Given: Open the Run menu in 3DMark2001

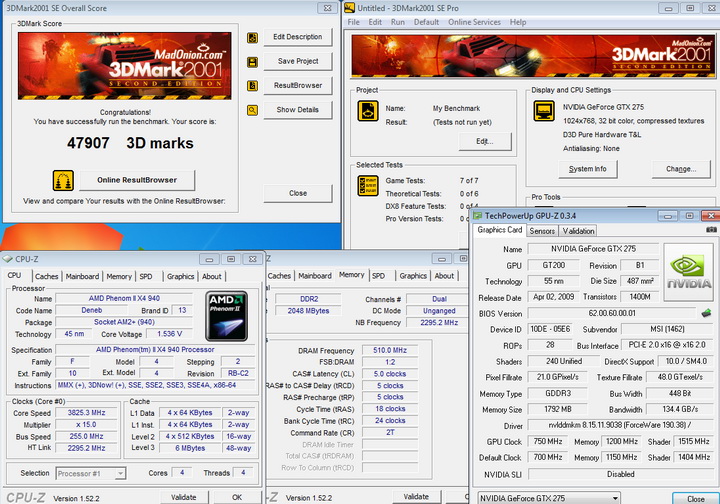Looking at the screenshot, I should click(398, 22).
